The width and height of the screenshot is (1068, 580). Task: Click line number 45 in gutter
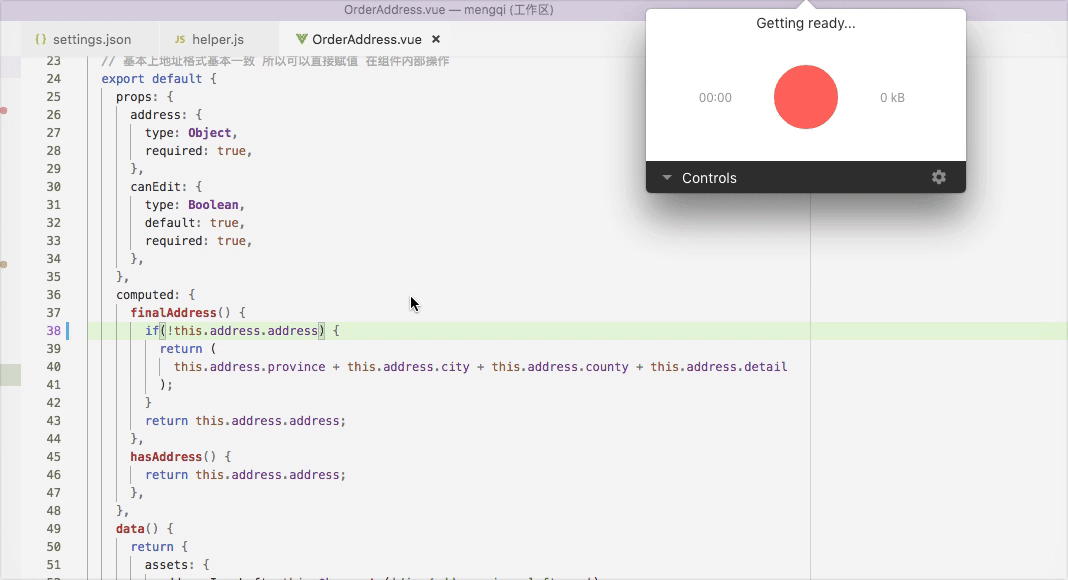tap(54, 457)
